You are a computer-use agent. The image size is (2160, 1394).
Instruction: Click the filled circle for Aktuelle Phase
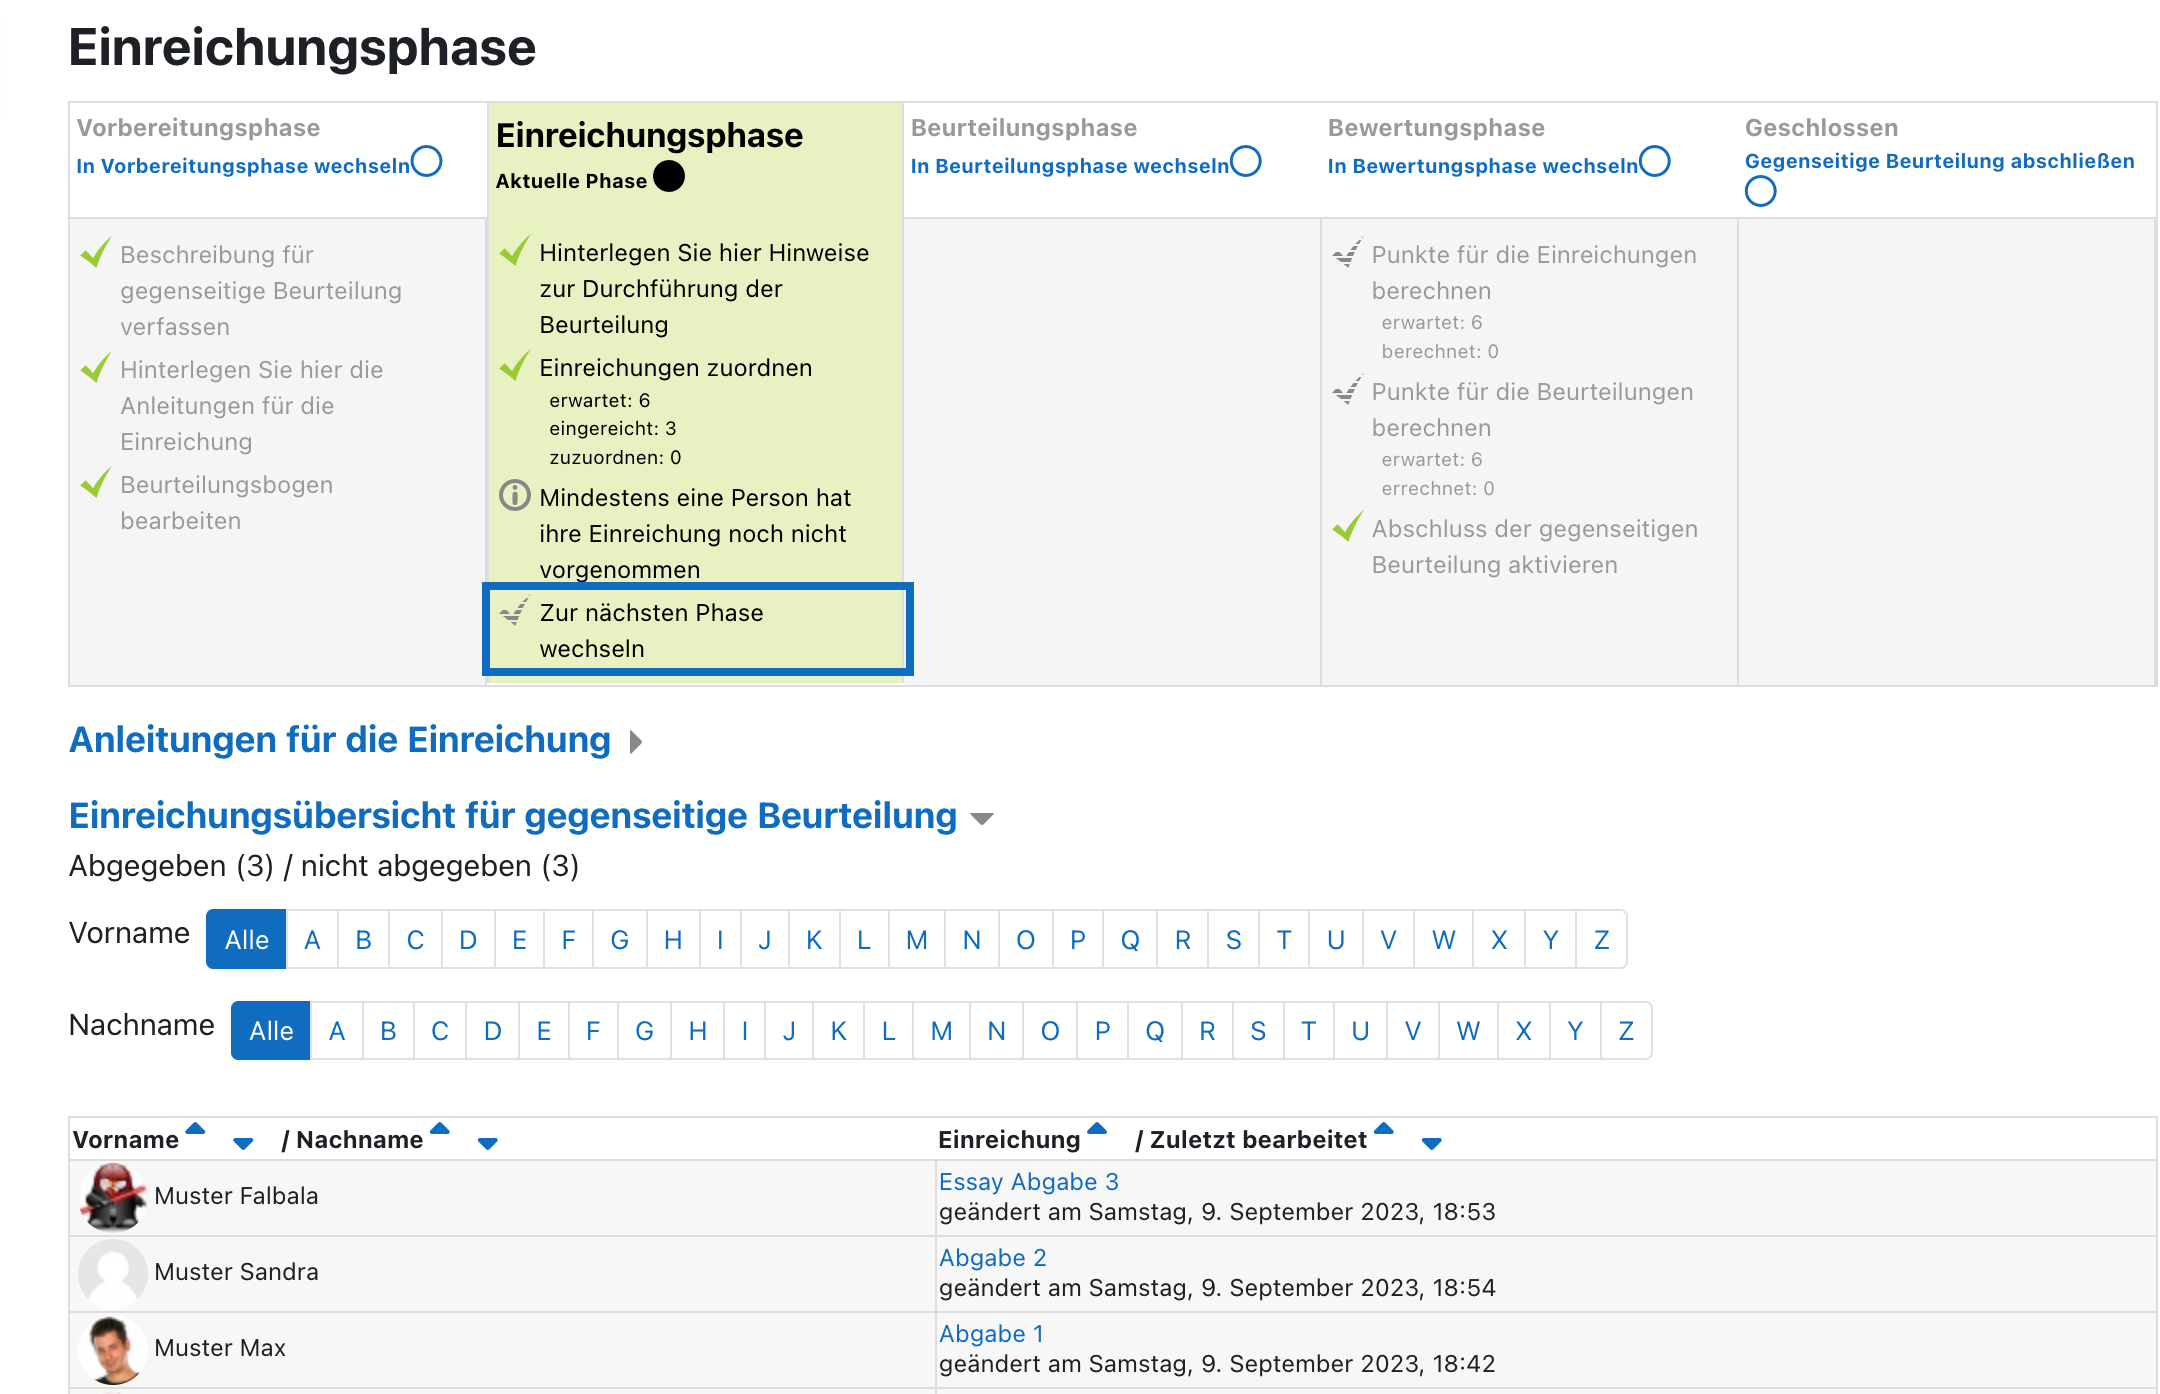tap(669, 176)
